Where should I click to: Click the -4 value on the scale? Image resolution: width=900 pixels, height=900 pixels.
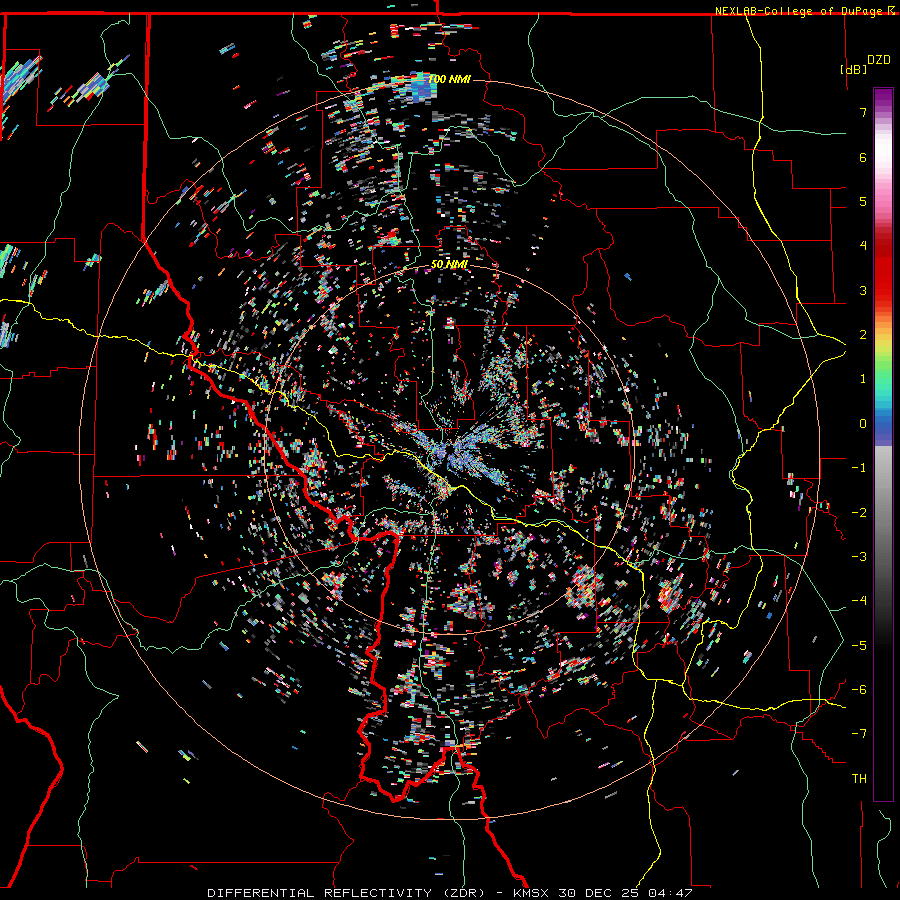point(859,601)
